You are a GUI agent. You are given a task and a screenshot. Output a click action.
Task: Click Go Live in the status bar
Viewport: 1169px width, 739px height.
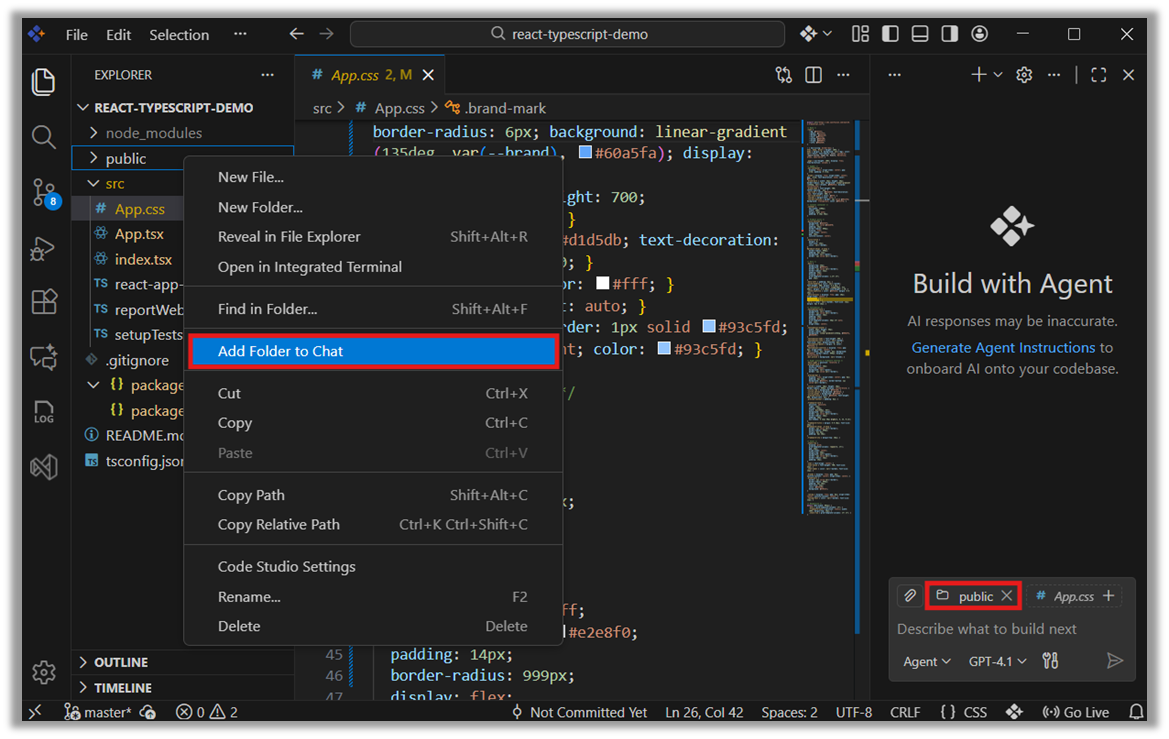click(x=1076, y=712)
